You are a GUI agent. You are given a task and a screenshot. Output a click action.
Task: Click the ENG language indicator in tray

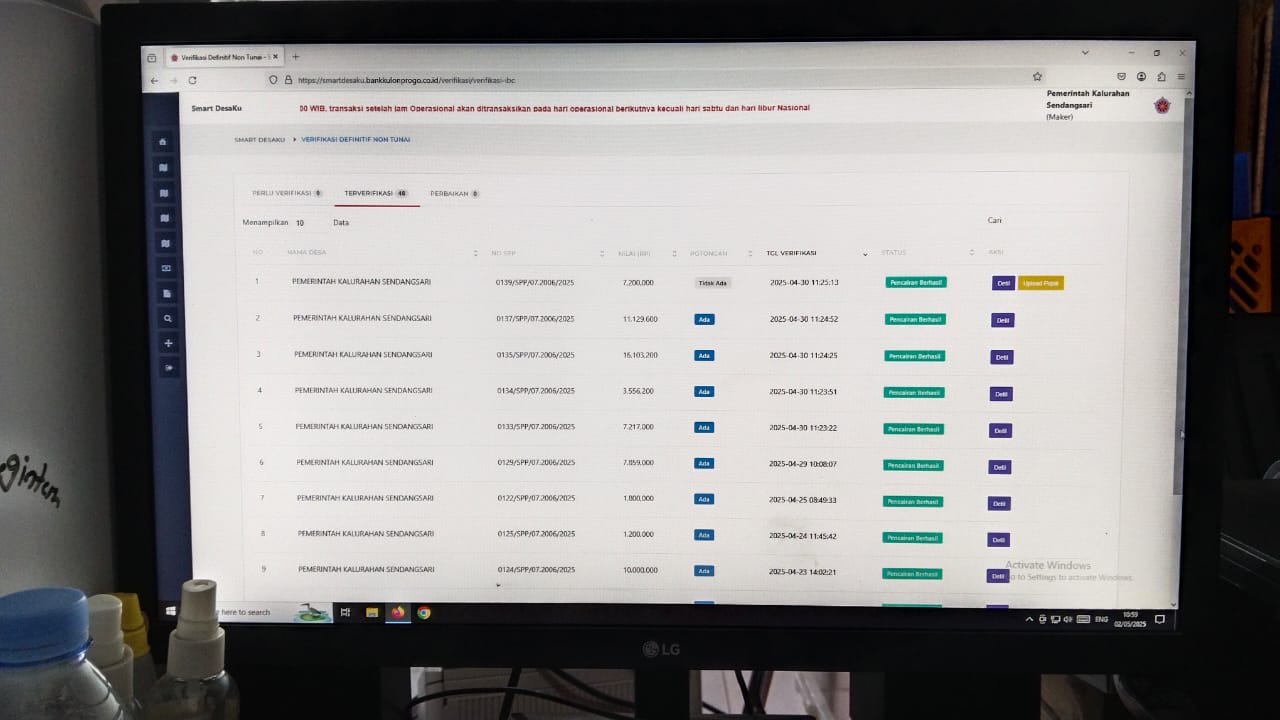[x=1102, y=620]
